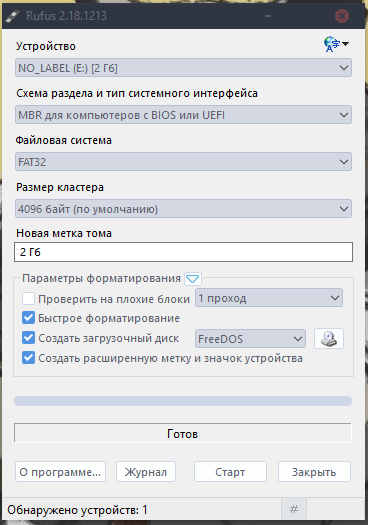Click the hash (#) checksum button
Viewport: 368px width, 525px height.
click(294, 509)
